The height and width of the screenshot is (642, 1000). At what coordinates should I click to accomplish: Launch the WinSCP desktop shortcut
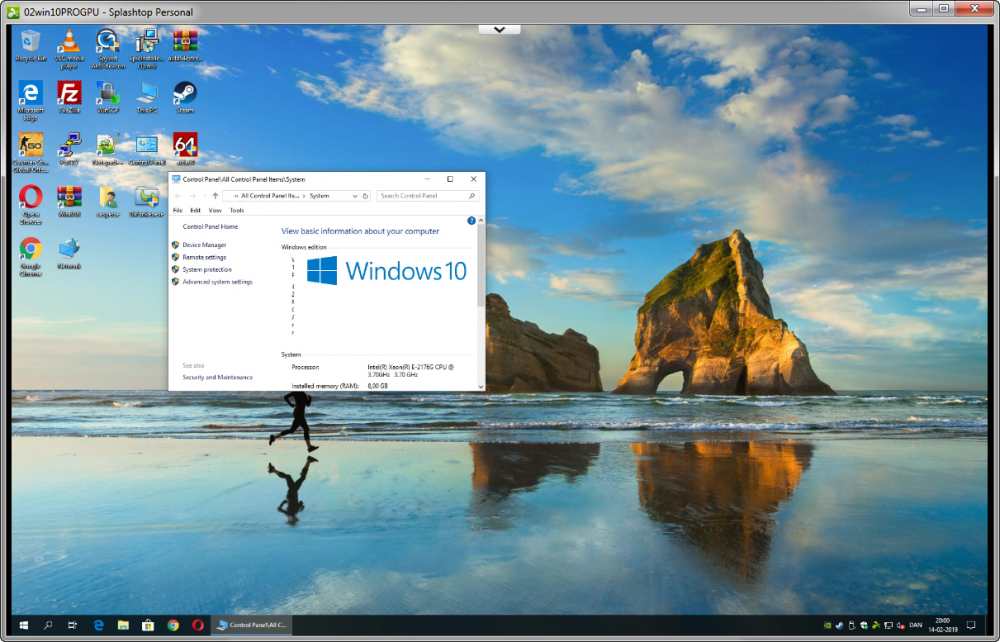tap(108, 97)
